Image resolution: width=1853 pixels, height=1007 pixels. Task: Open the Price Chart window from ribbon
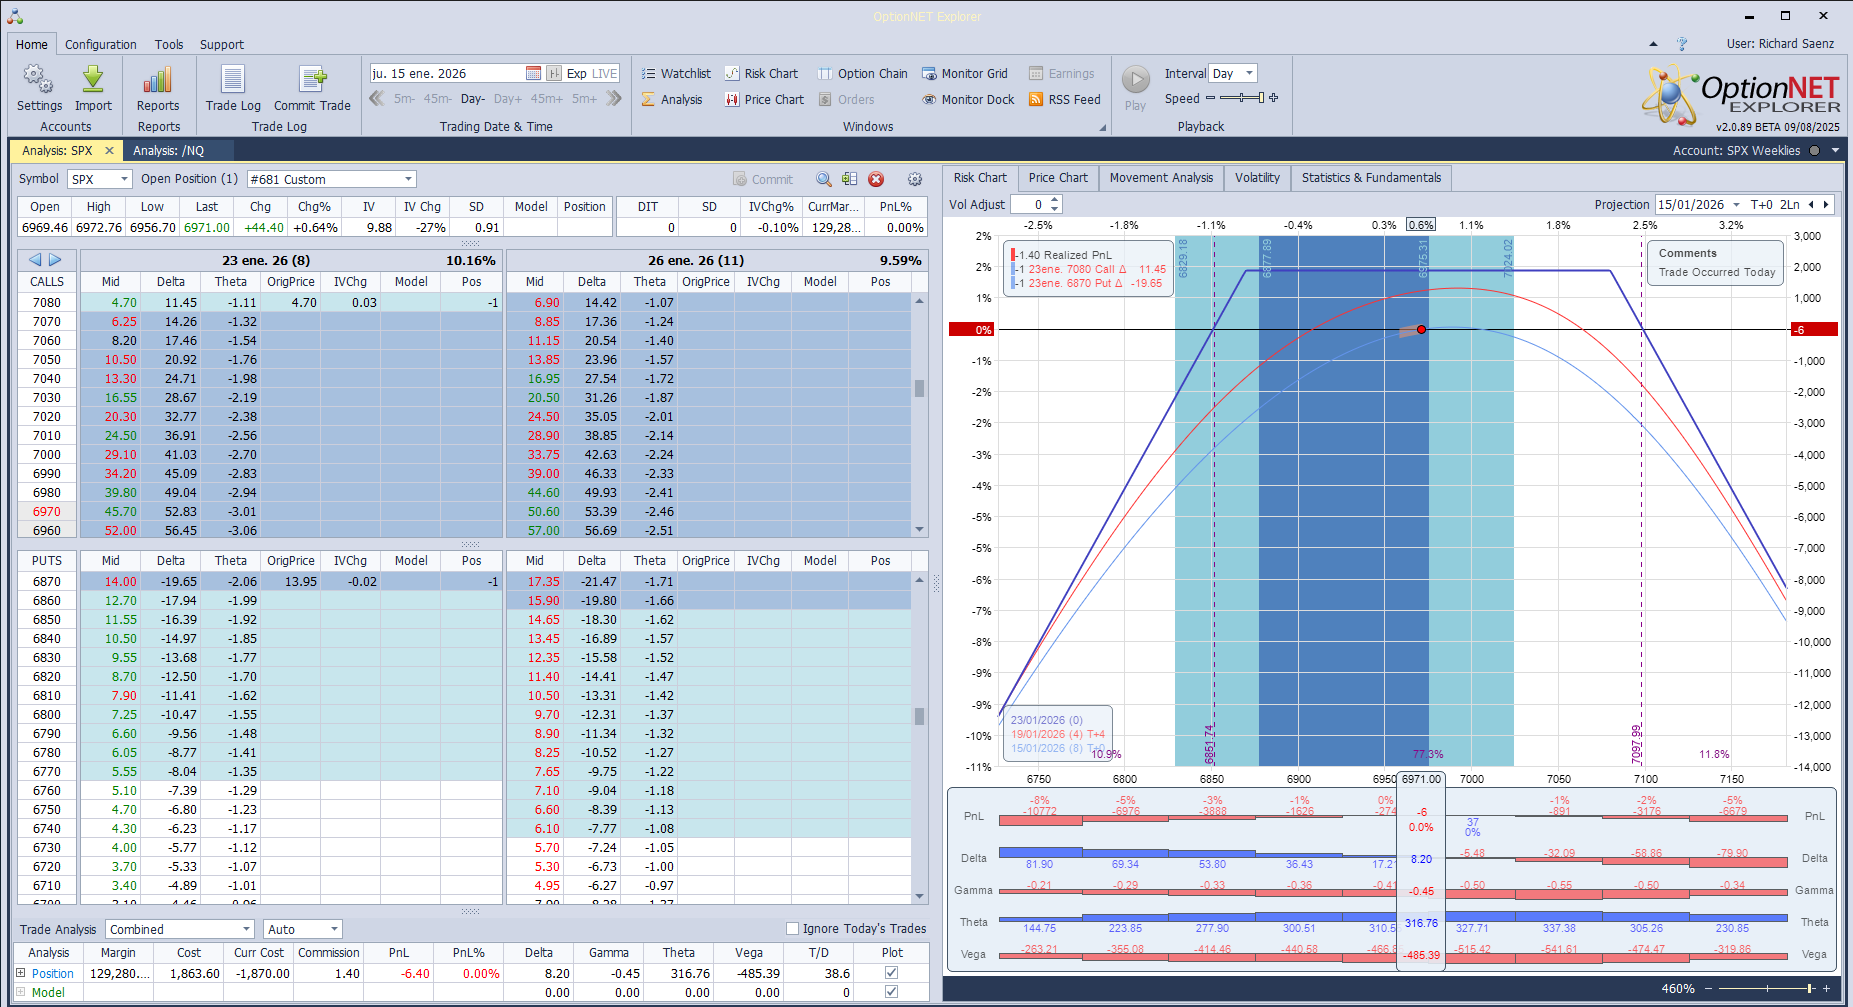(764, 99)
